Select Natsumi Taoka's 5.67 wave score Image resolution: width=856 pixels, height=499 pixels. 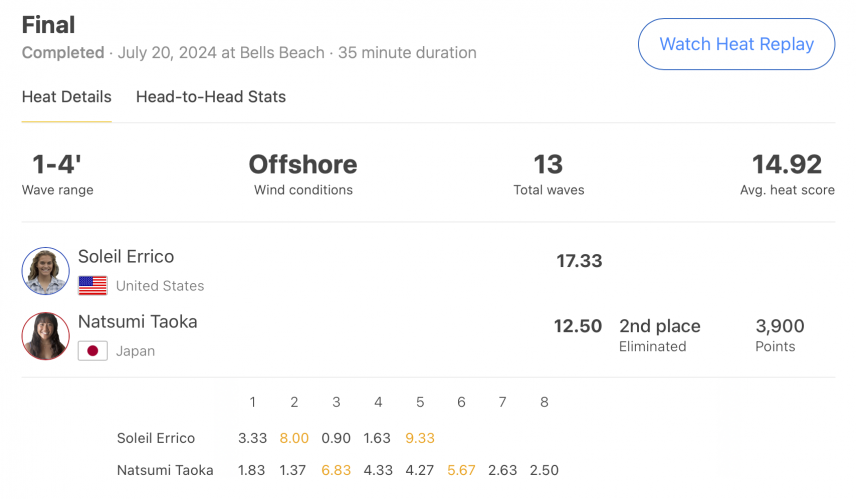pyautogui.click(x=461, y=471)
